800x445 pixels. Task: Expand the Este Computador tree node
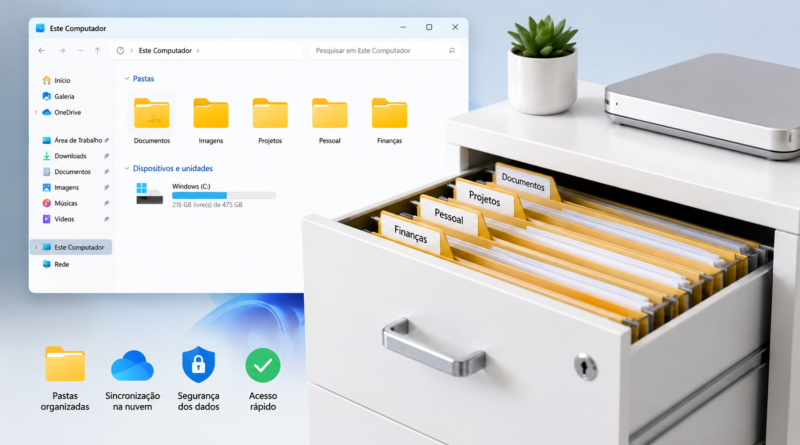click(x=36, y=247)
